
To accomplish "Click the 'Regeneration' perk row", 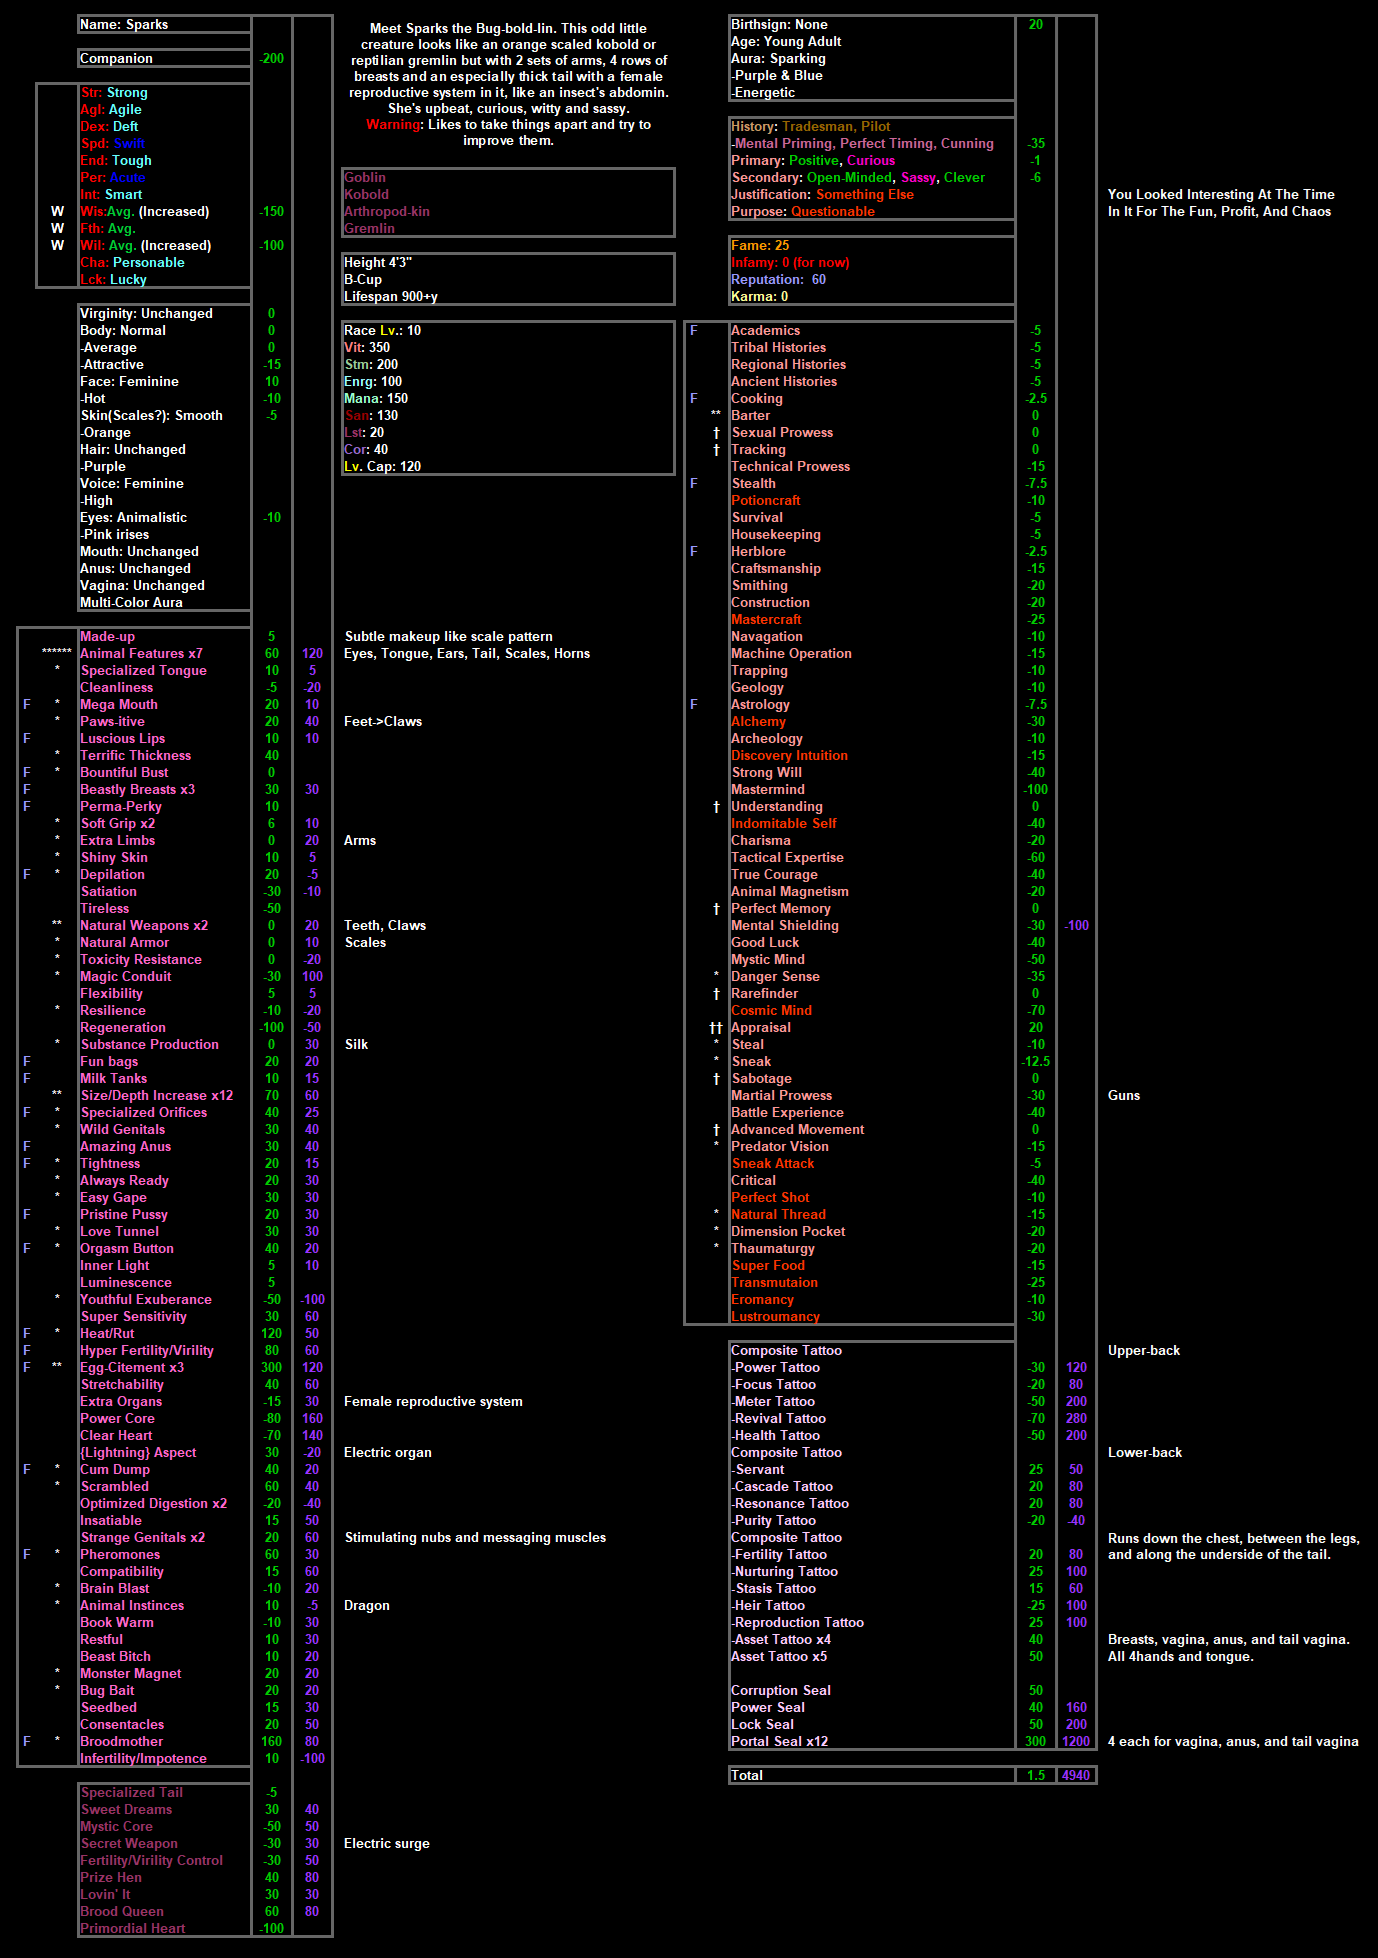I will coord(123,1027).
